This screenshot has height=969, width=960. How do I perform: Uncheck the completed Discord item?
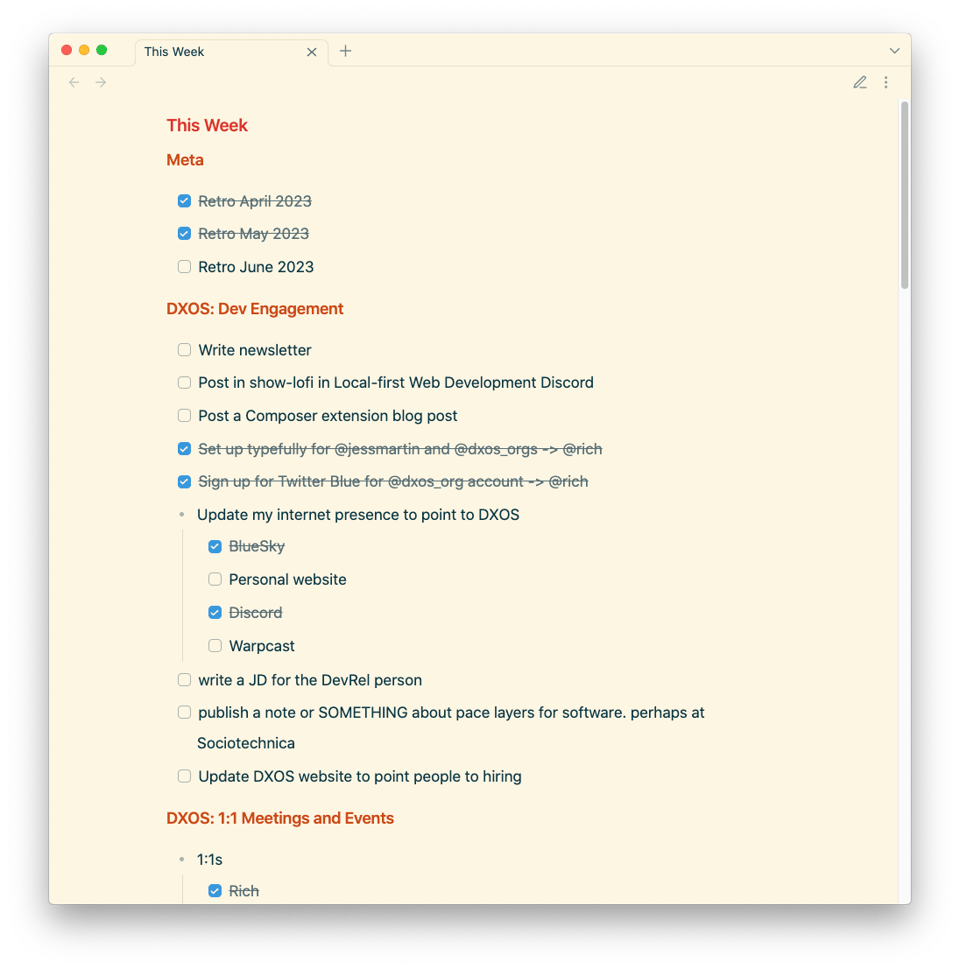(214, 612)
